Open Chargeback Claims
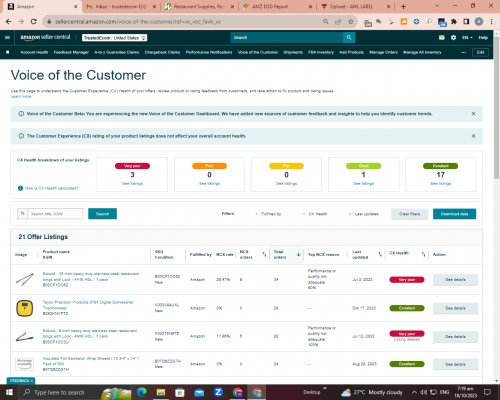This screenshot has height=400, width=500. click(x=162, y=52)
